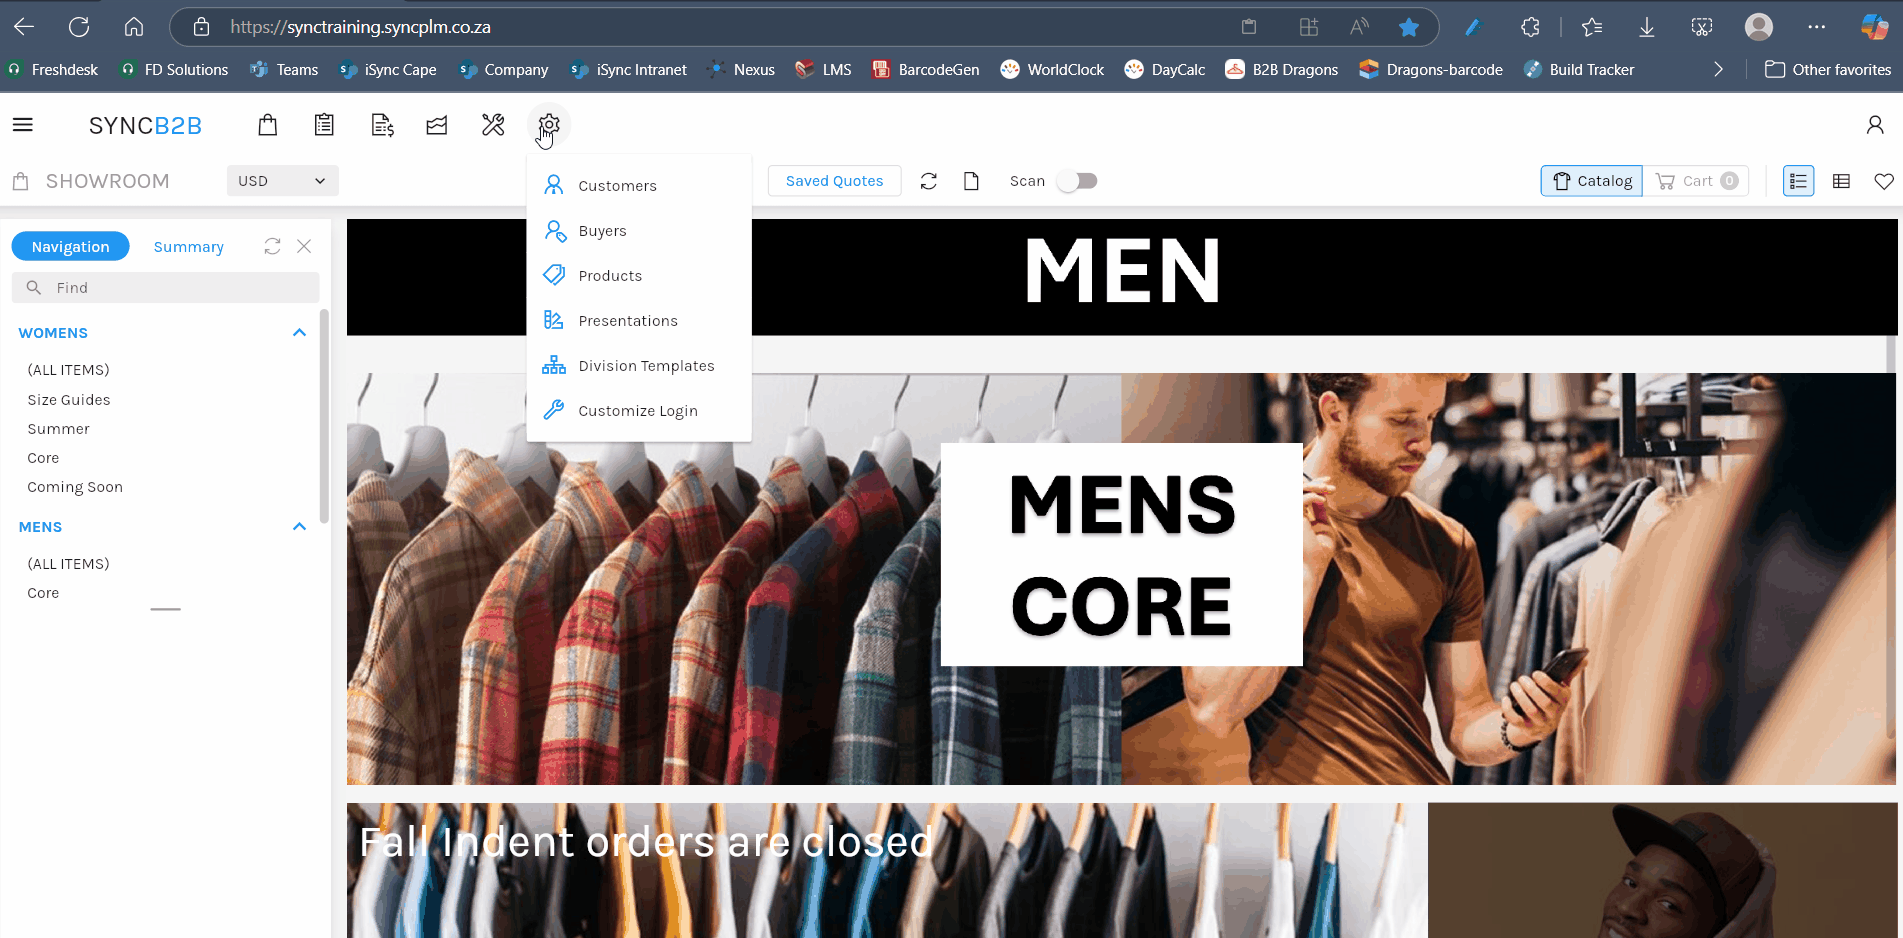This screenshot has height=938, width=1903.
Task: Go to the browser home page
Action: 133,27
